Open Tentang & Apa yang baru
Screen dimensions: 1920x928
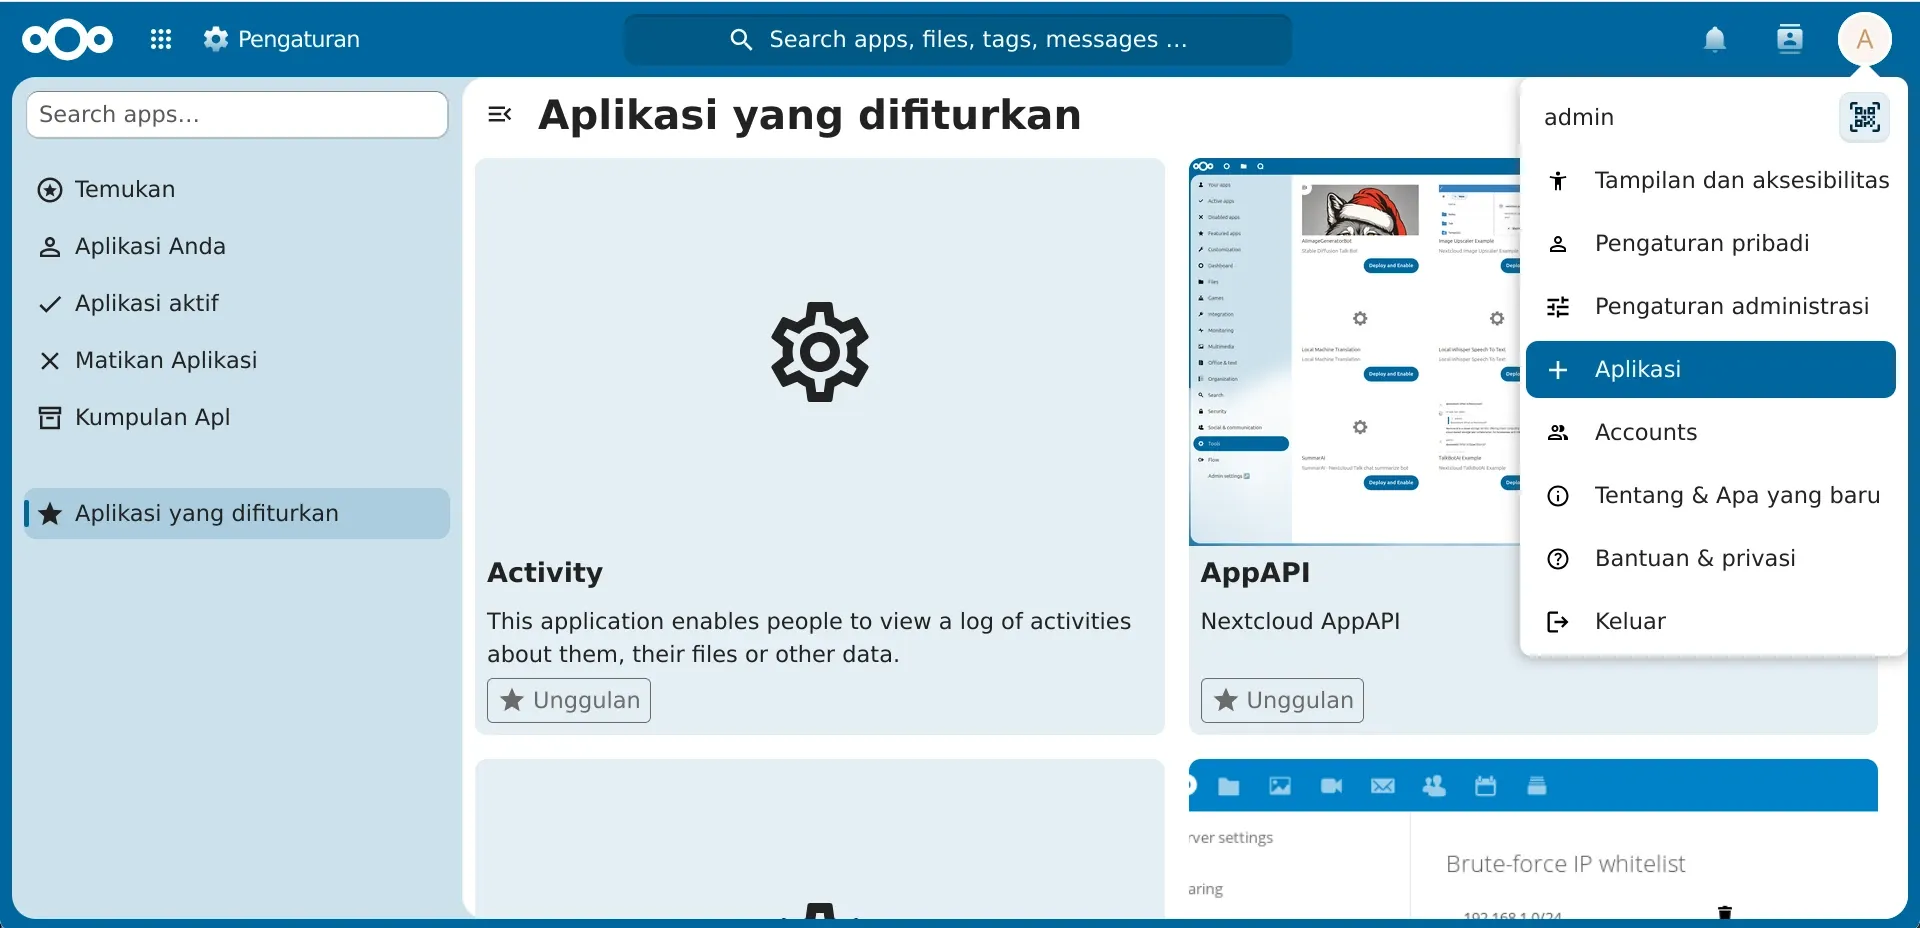point(1711,495)
